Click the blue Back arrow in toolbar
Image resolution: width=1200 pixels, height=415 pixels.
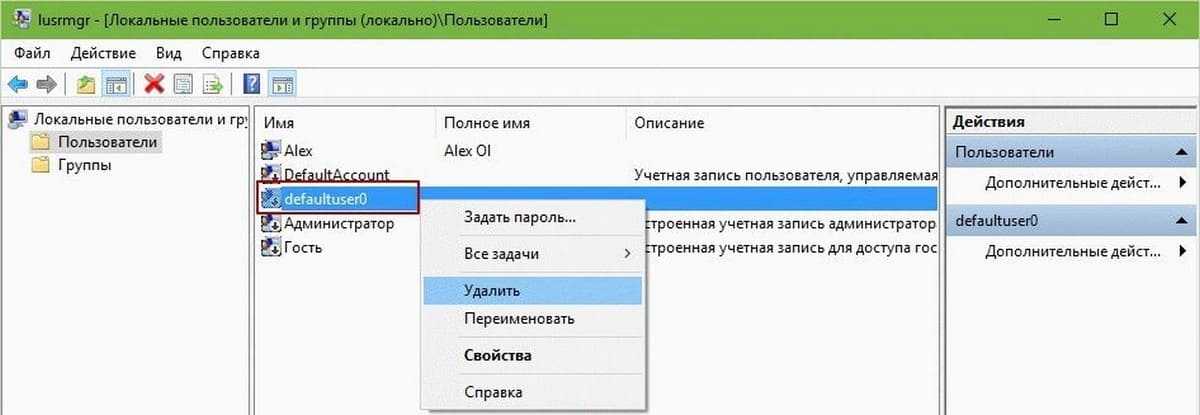17,84
